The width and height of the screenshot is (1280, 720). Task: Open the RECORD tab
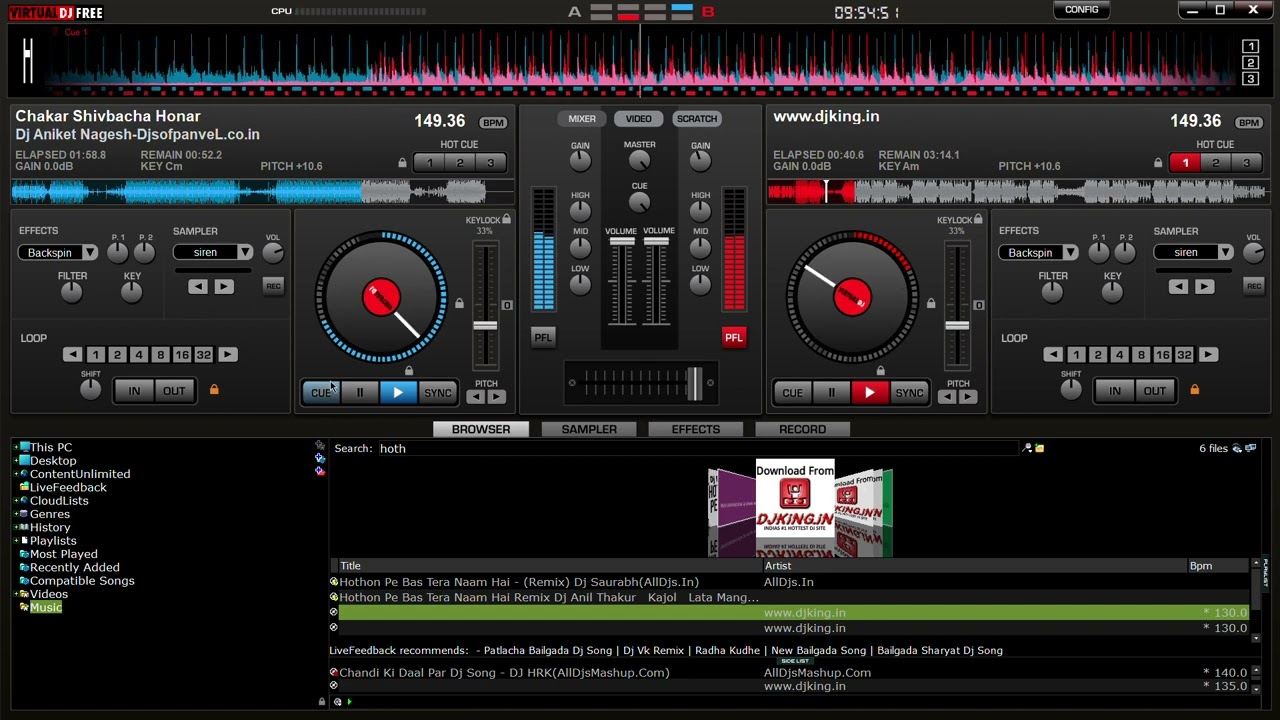pyautogui.click(x=802, y=429)
